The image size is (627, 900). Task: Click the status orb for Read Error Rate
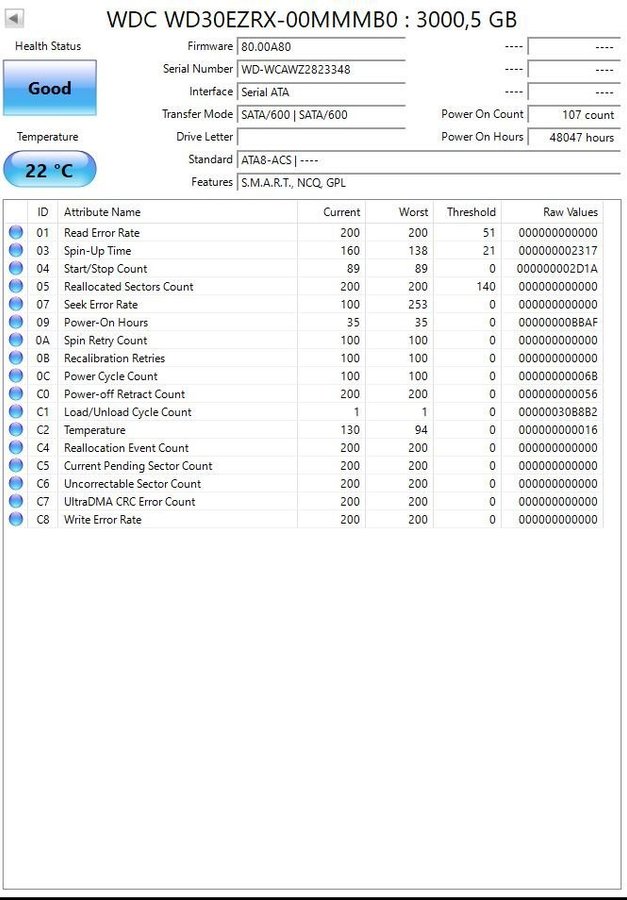click(16, 232)
